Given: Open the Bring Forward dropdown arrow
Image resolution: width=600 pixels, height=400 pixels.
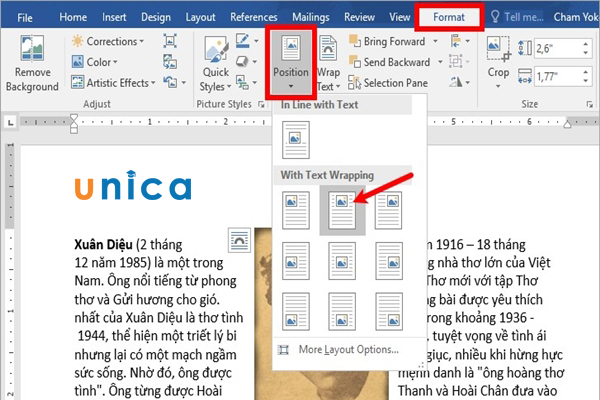Looking at the screenshot, I should point(438,40).
